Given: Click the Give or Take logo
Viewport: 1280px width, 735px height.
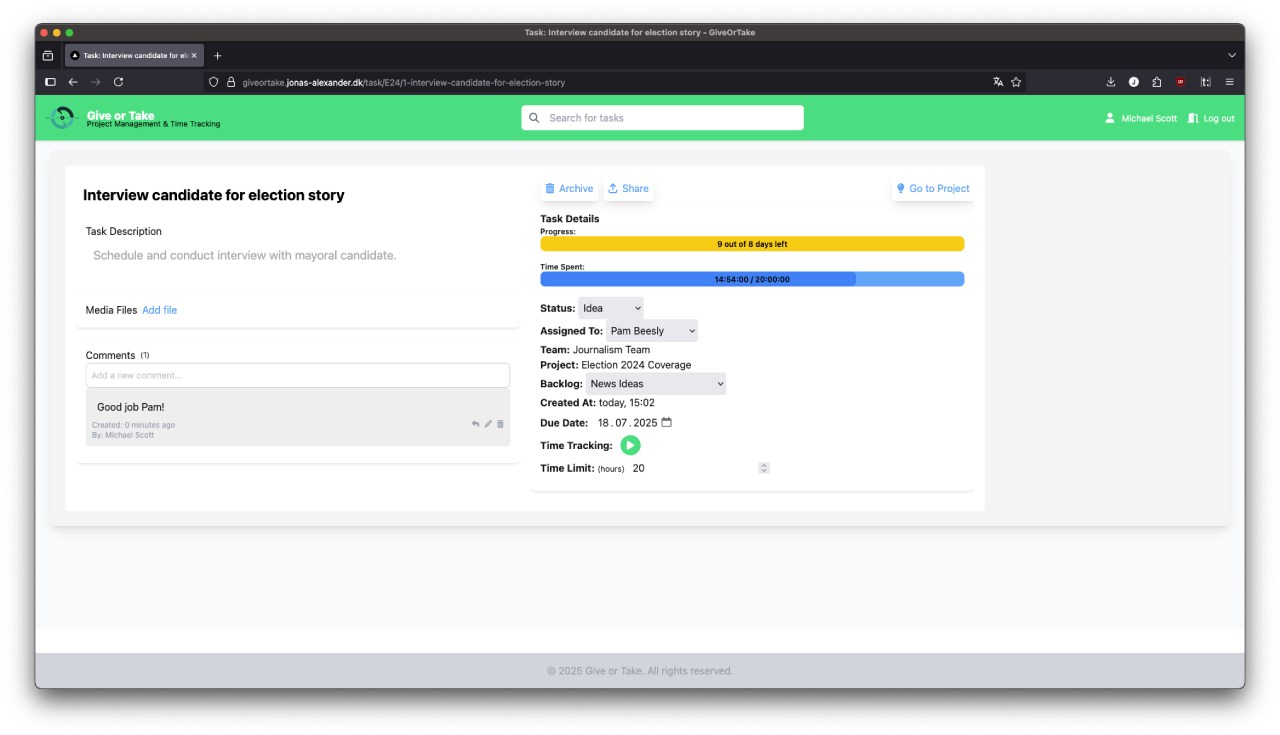Looking at the screenshot, I should coord(62,118).
